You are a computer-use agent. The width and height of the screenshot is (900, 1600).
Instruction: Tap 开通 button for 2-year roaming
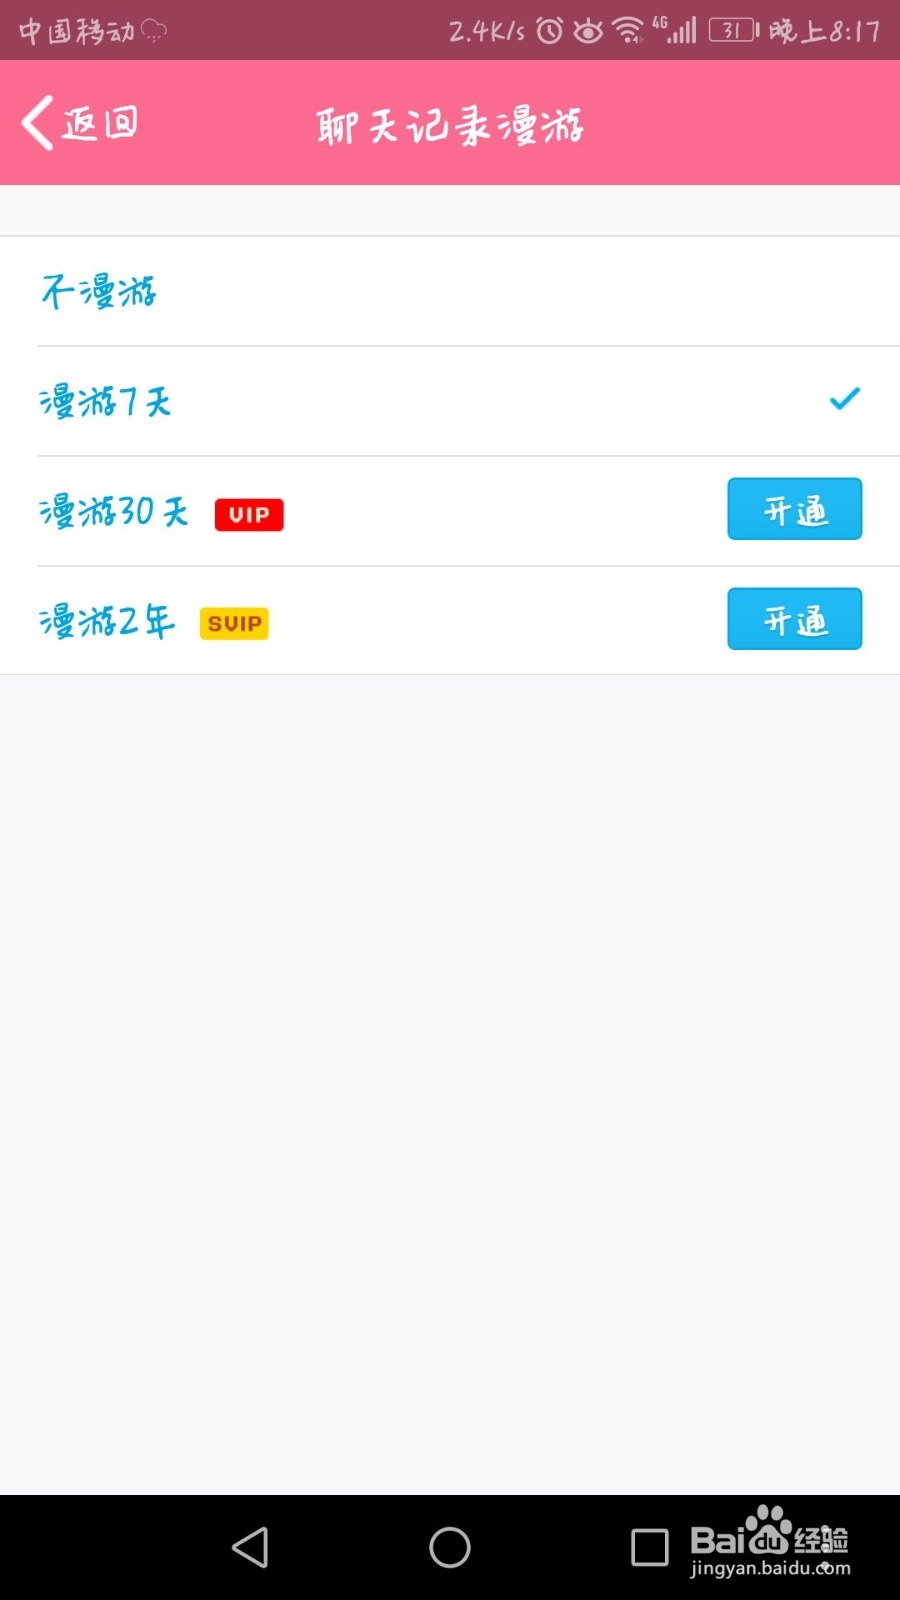coord(794,620)
